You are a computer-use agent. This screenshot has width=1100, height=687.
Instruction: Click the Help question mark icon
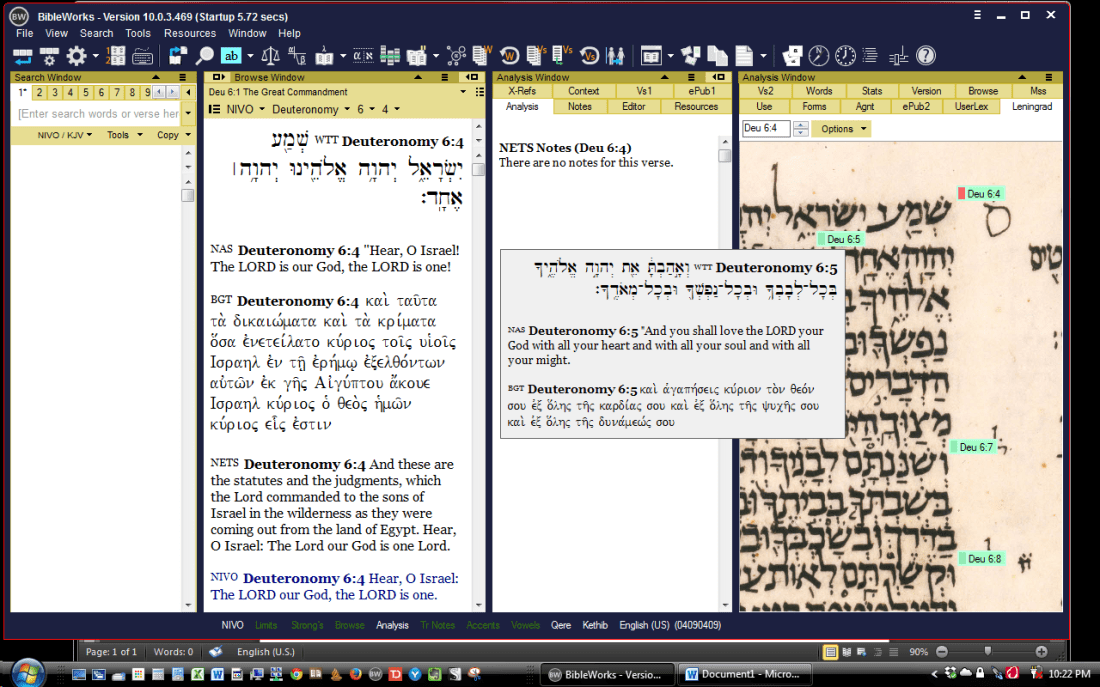925,55
